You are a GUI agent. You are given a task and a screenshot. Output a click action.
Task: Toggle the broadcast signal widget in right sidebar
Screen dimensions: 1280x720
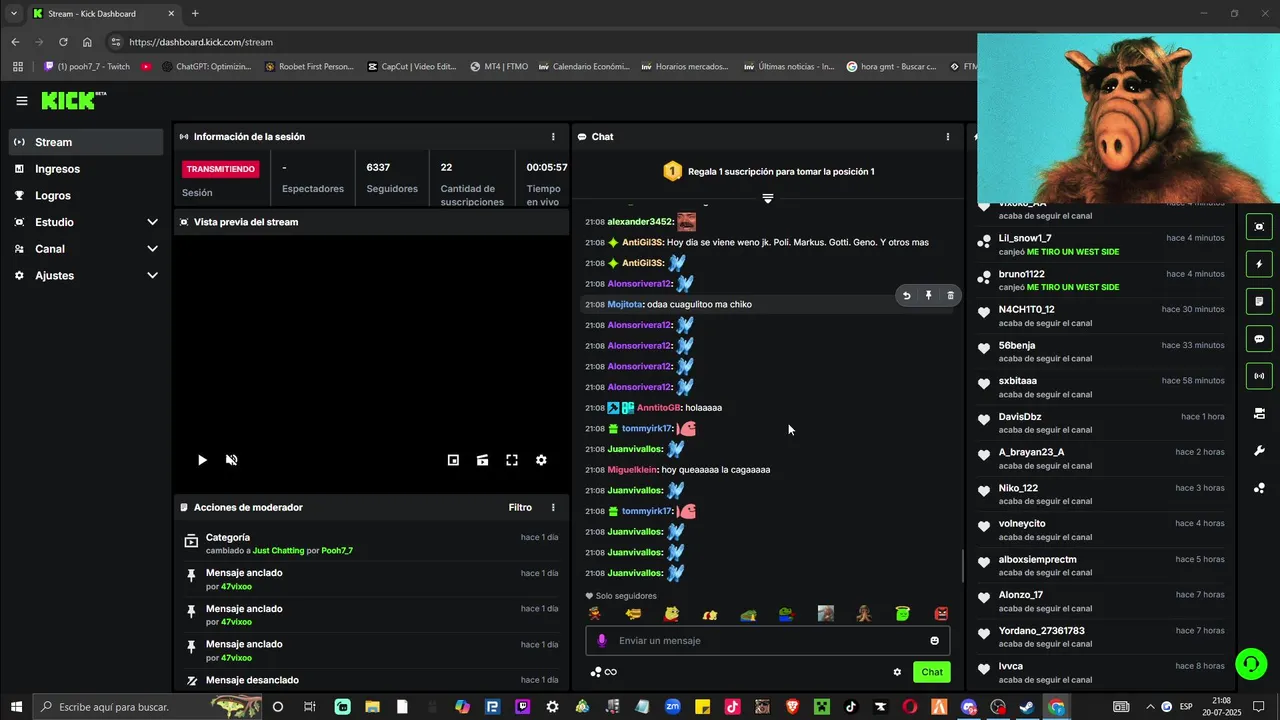1259,376
